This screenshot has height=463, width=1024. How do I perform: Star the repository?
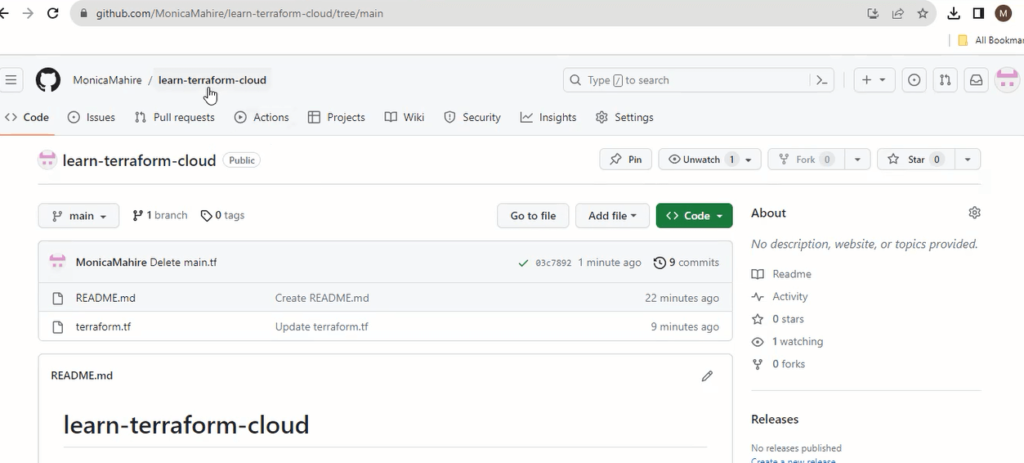click(916, 159)
